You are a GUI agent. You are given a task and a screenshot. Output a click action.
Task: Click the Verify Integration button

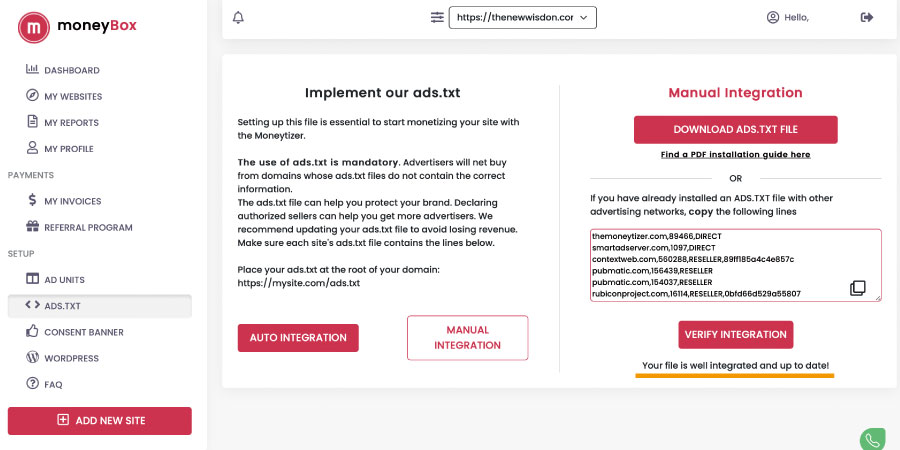tap(735, 335)
